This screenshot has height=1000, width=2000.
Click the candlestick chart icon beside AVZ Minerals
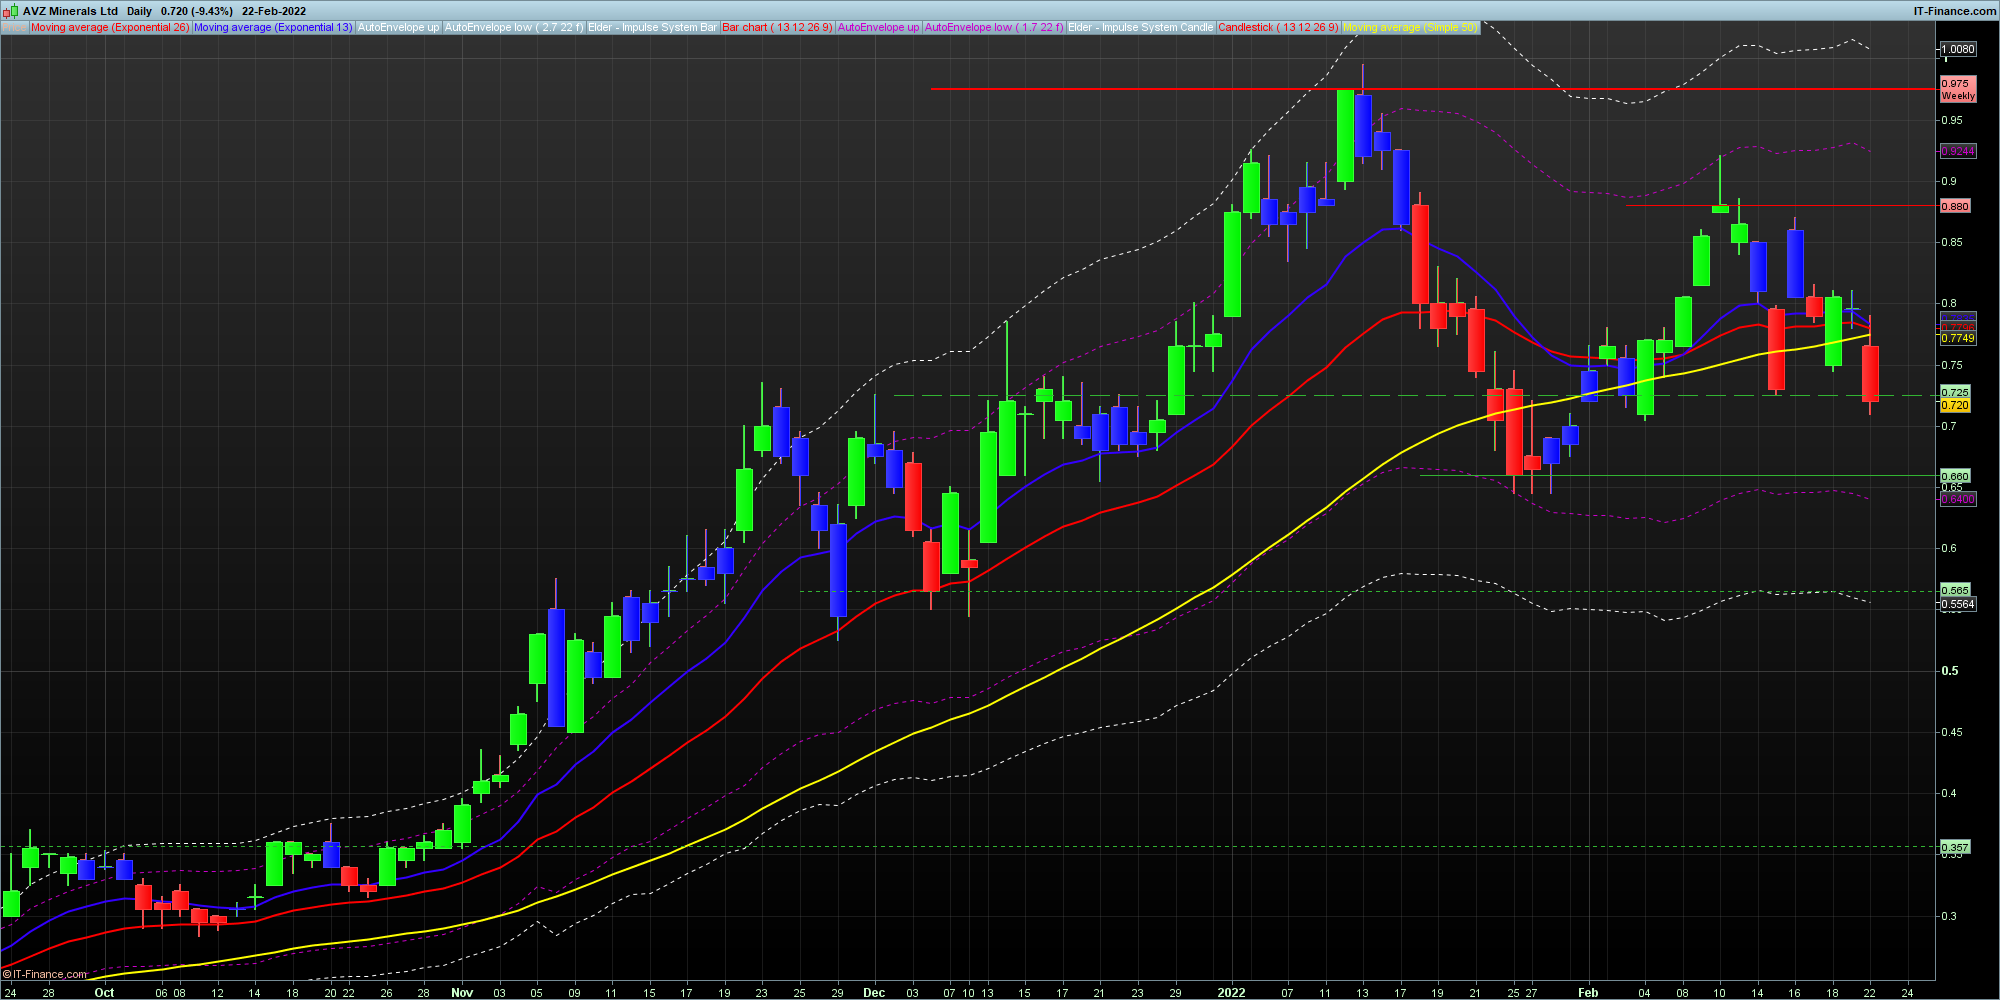[11, 11]
